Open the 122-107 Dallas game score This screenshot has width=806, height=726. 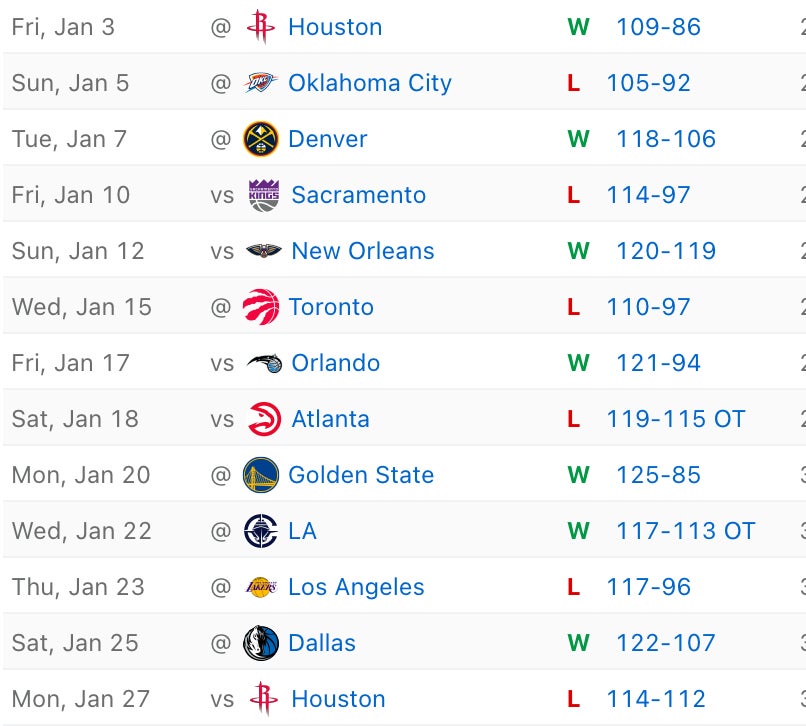click(x=666, y=643)
